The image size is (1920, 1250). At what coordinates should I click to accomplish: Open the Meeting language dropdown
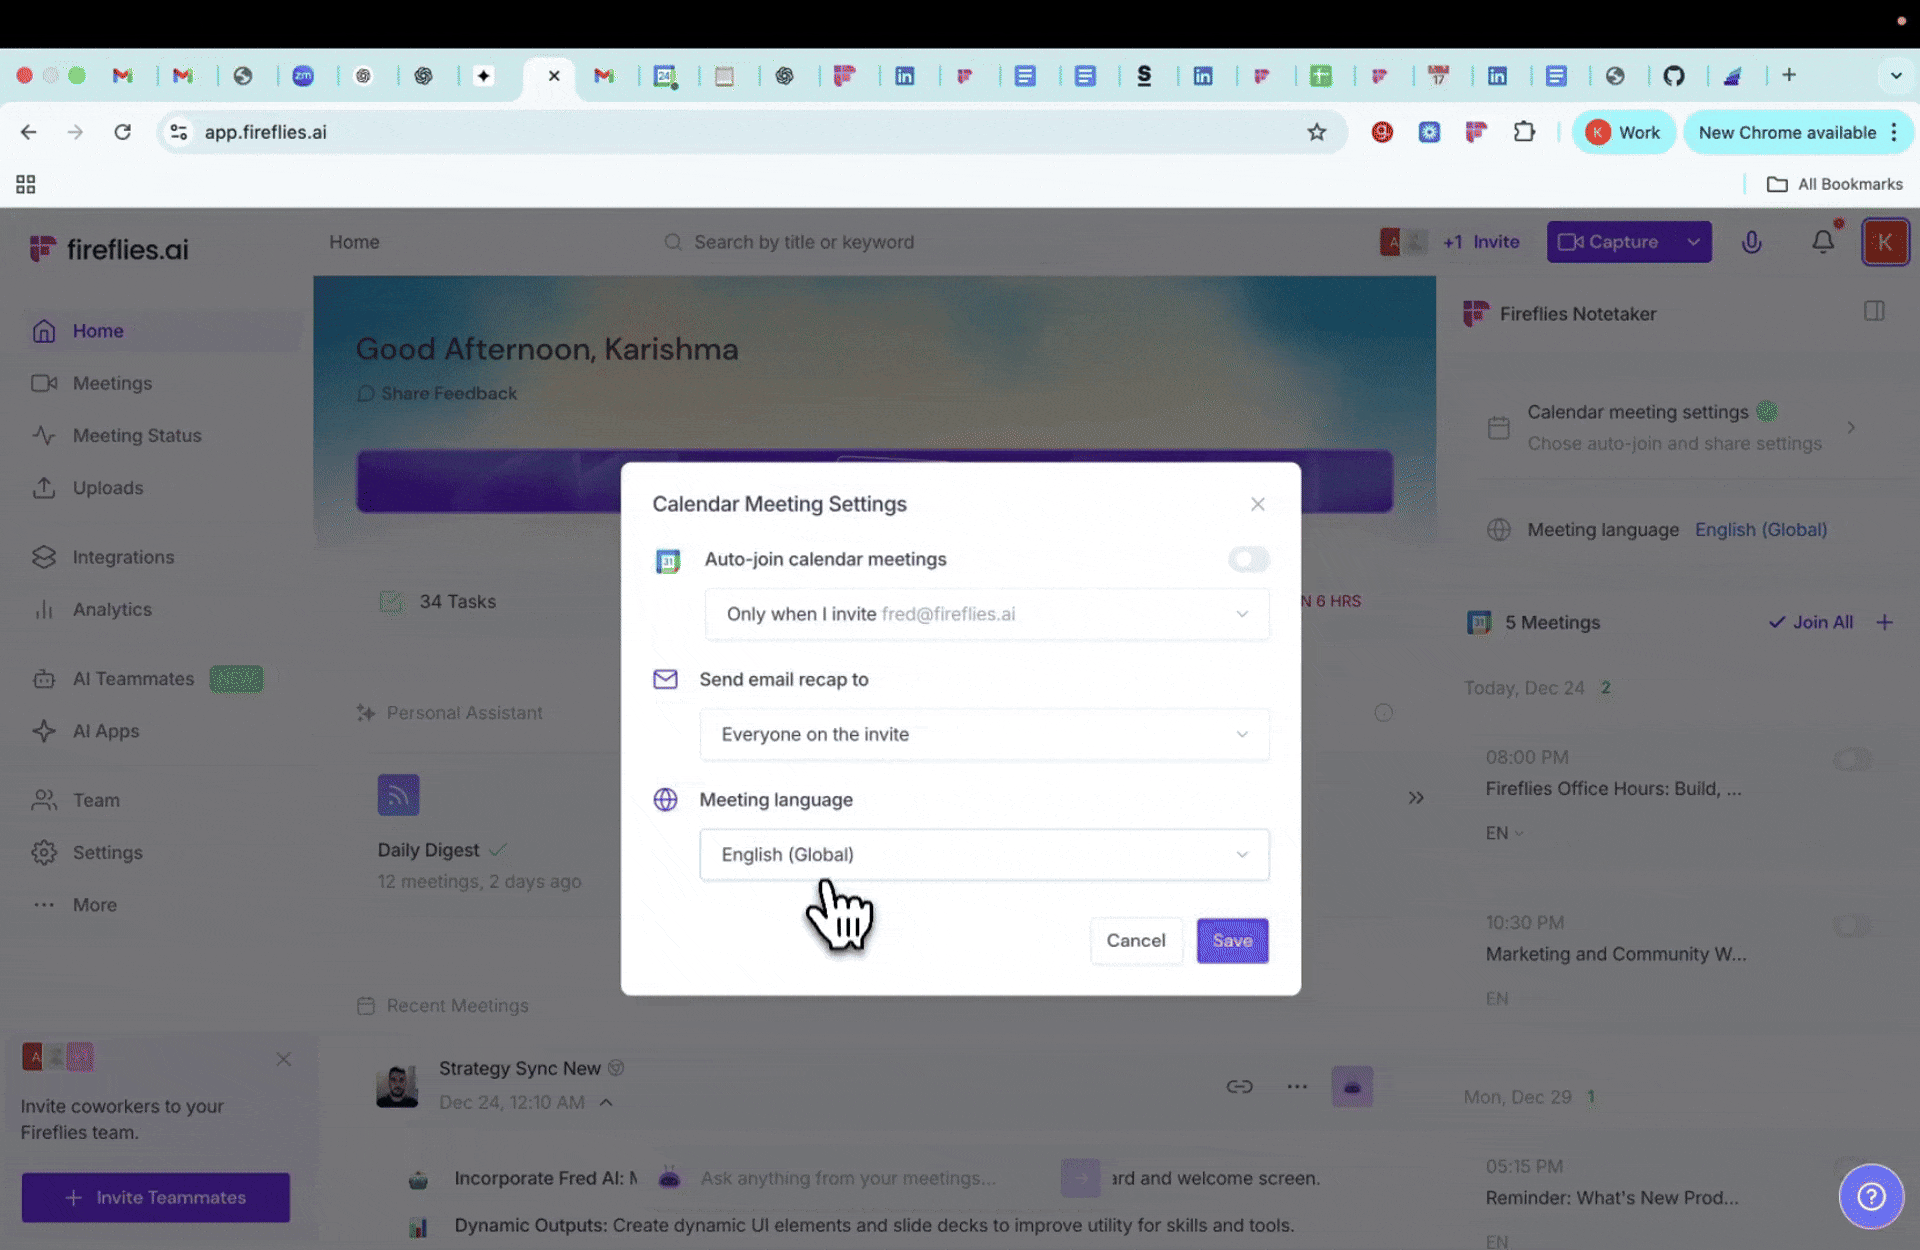point(984,855)
